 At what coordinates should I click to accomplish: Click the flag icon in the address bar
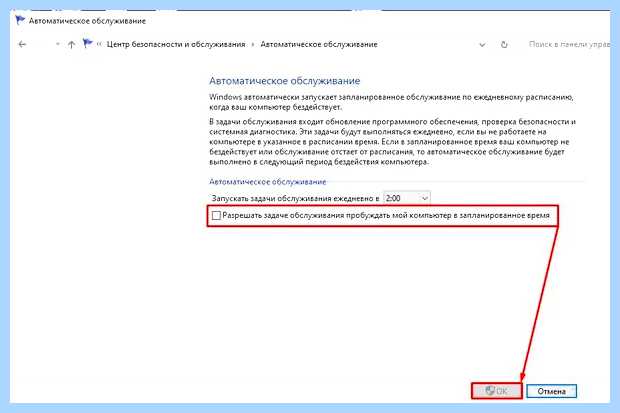pos(87,44)
